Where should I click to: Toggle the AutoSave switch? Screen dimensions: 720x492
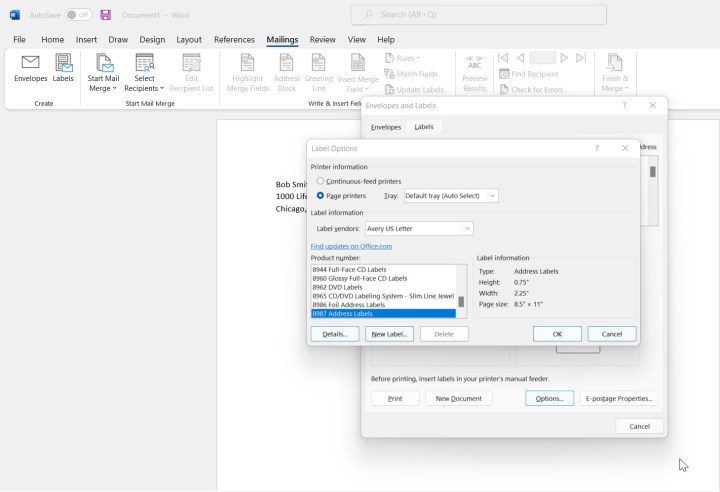pyautogui.click(x=78, y=15)
